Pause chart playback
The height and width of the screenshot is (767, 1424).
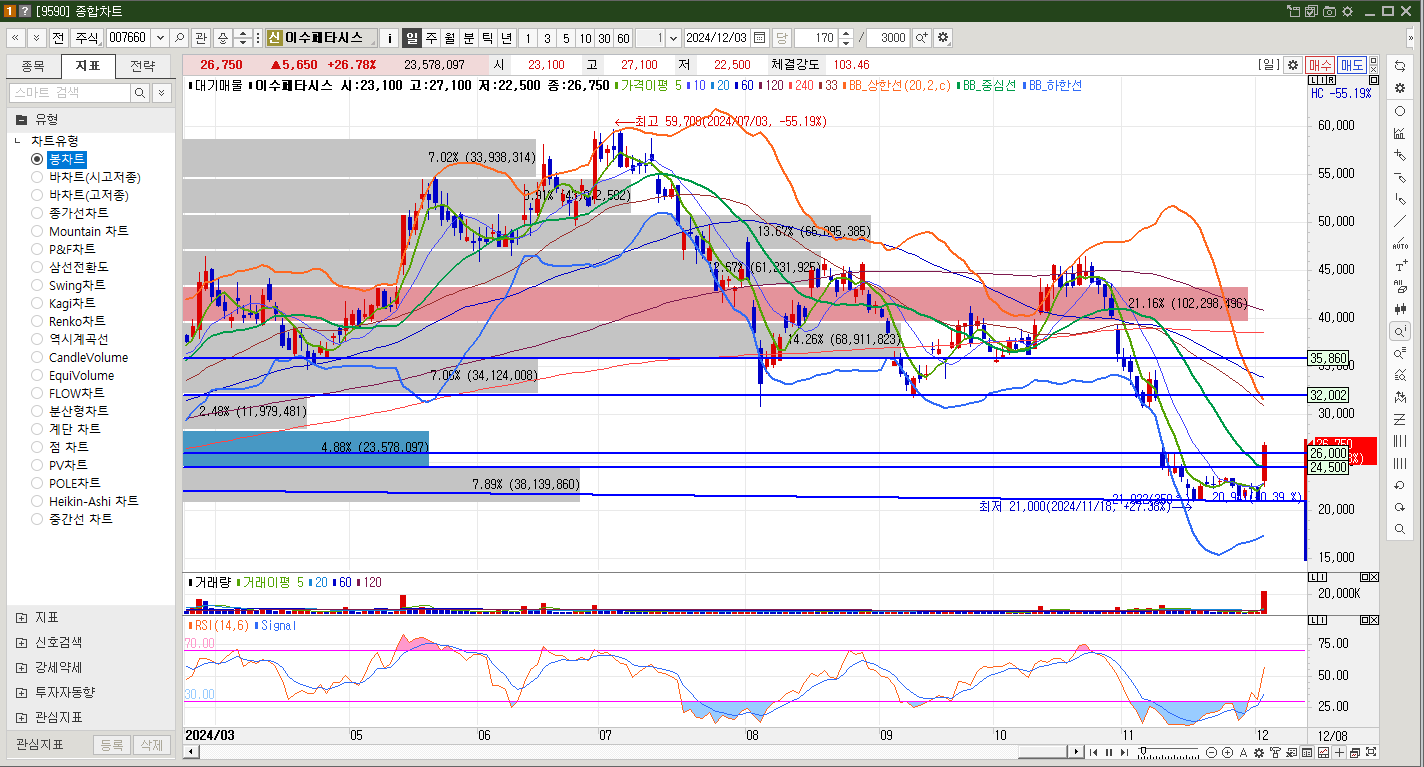(x=1109, y=752)
